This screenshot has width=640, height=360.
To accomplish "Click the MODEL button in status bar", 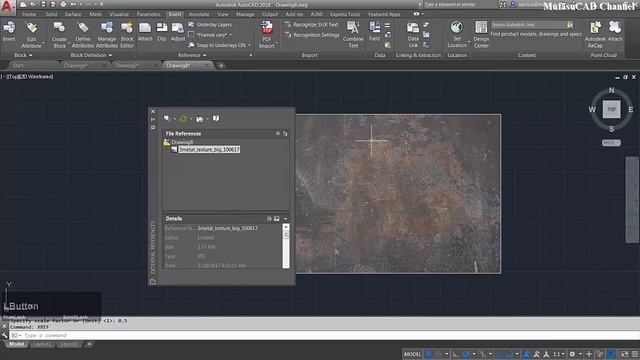I will click(x=412, y=354).
